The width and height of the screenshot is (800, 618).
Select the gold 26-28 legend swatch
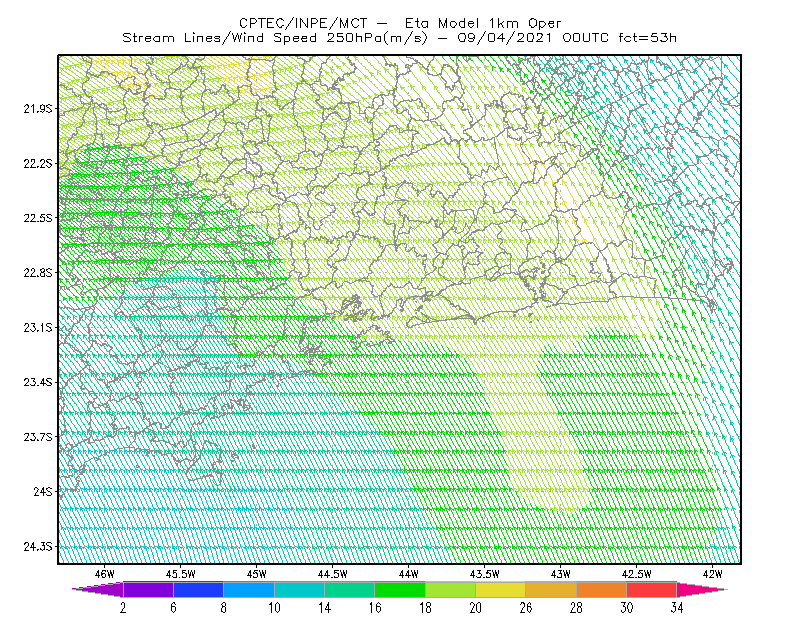[x=551, y=589]
